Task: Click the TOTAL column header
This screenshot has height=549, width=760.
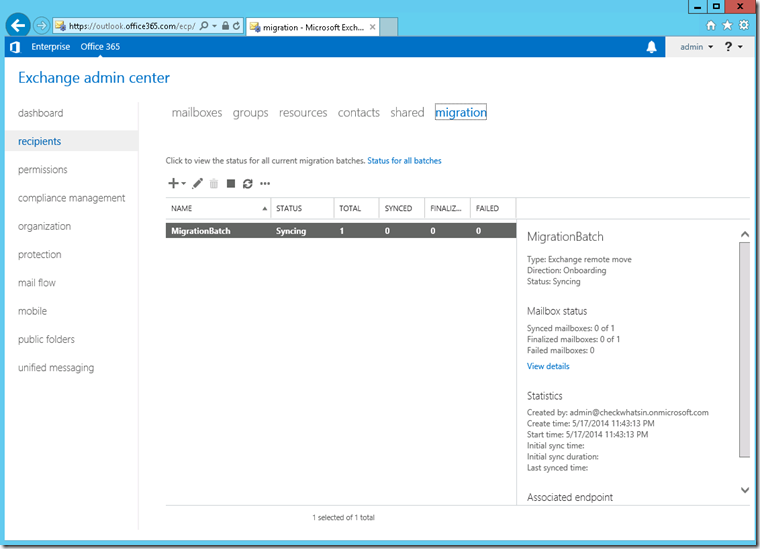Action: tap(356, 208)
